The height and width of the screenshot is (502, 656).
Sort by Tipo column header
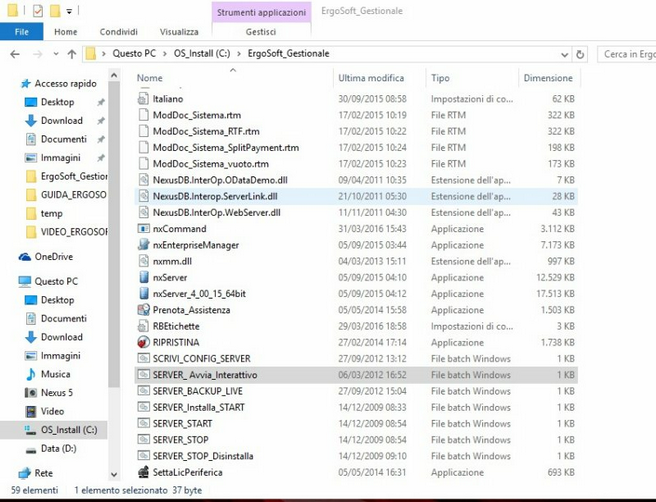(x=440, y=78)
